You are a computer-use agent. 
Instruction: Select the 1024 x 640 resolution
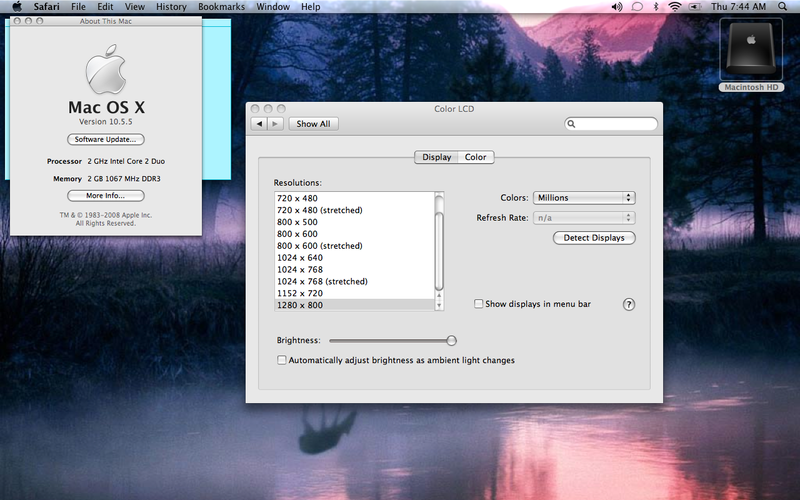click(x=354, y=258)
